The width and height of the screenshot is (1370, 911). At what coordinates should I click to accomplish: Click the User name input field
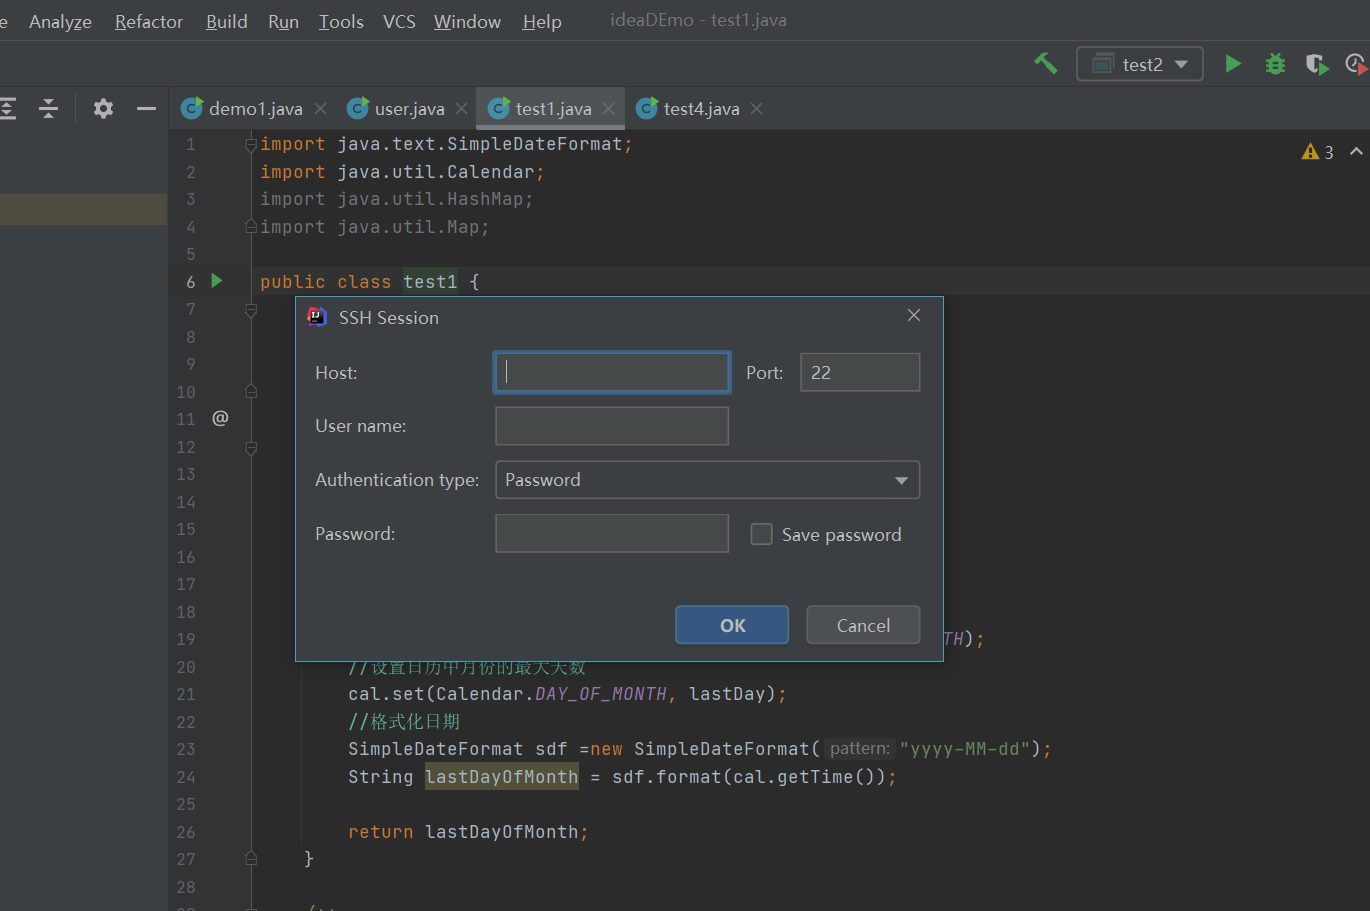pyautogui.click(x=612, y=426)
